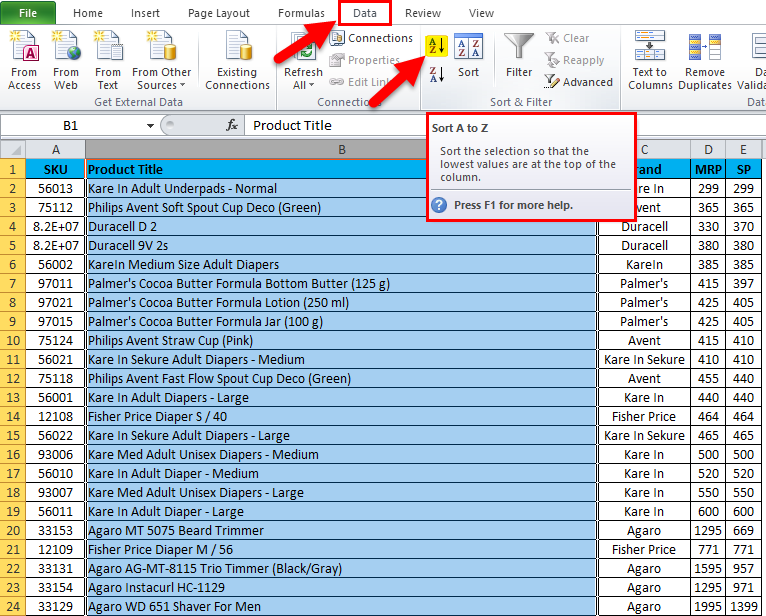Select row 1 header
The height and width of the screenshot is (616, 766).
click(x=13, y=170)
